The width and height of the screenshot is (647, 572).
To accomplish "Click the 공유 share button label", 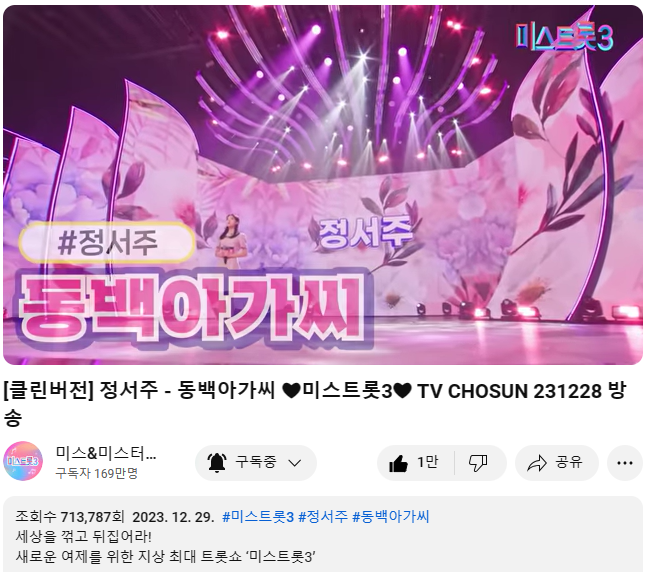I will coord(569,462).
